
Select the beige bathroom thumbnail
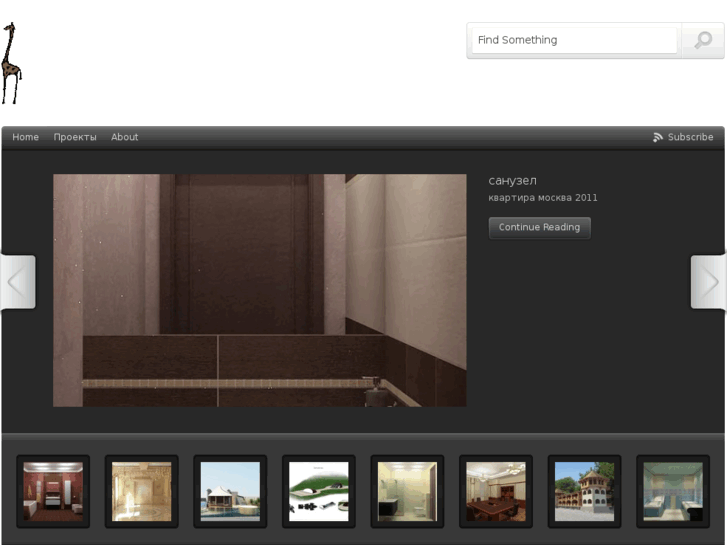(x=408, y=491)
